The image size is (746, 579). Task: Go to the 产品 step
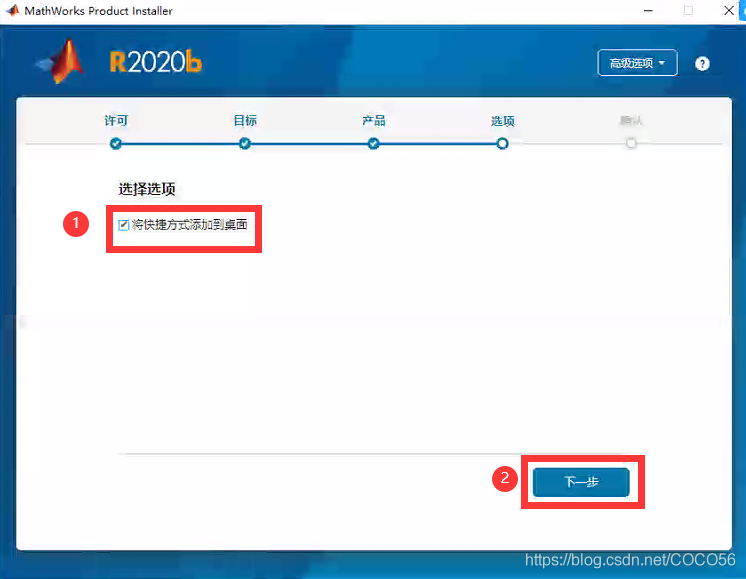pyautogui.click(x=374, y=121)
